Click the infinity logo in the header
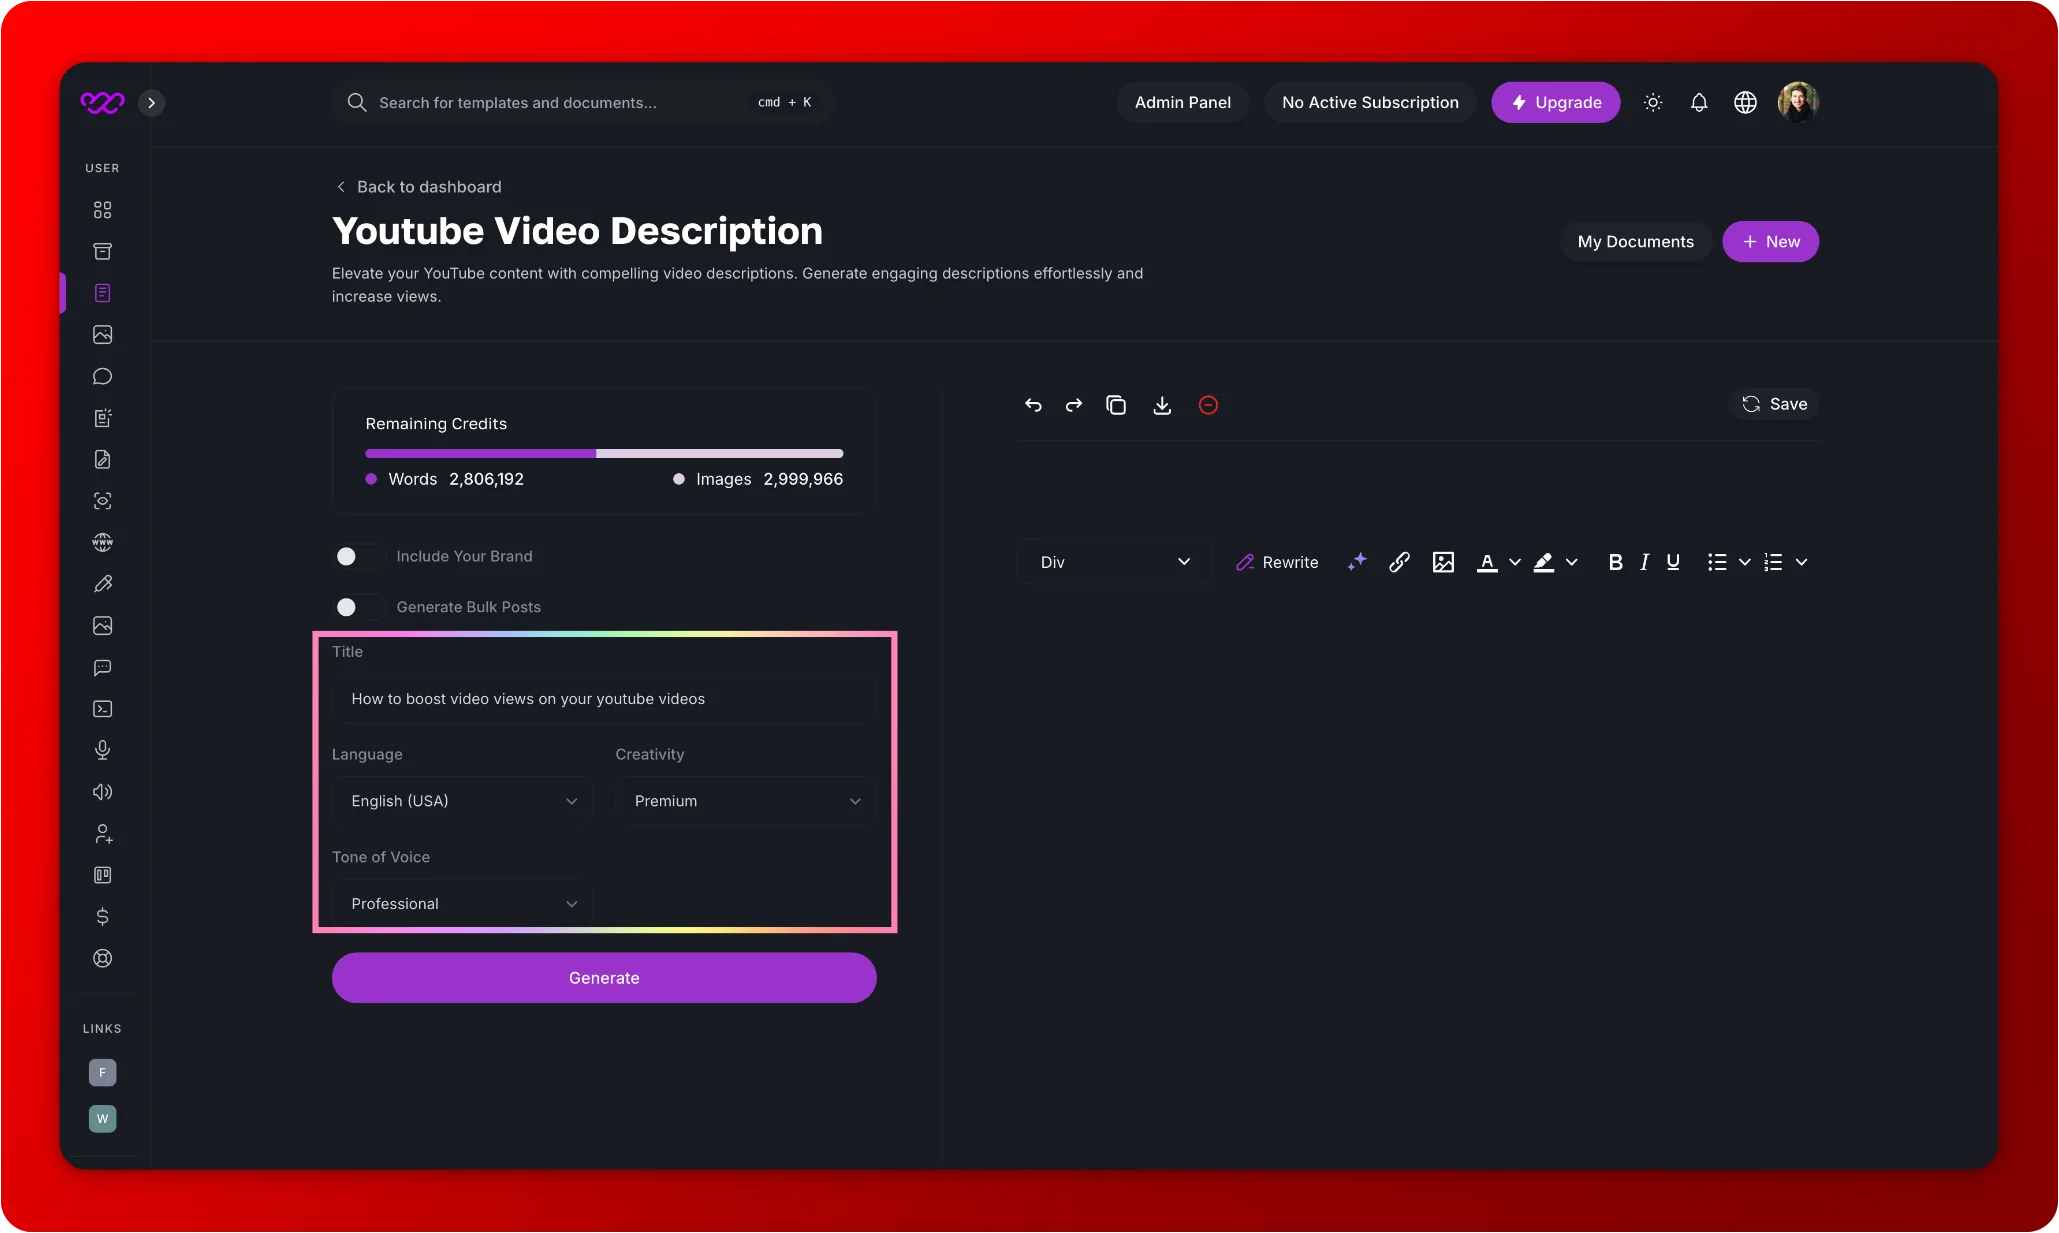 click(102, 102)
